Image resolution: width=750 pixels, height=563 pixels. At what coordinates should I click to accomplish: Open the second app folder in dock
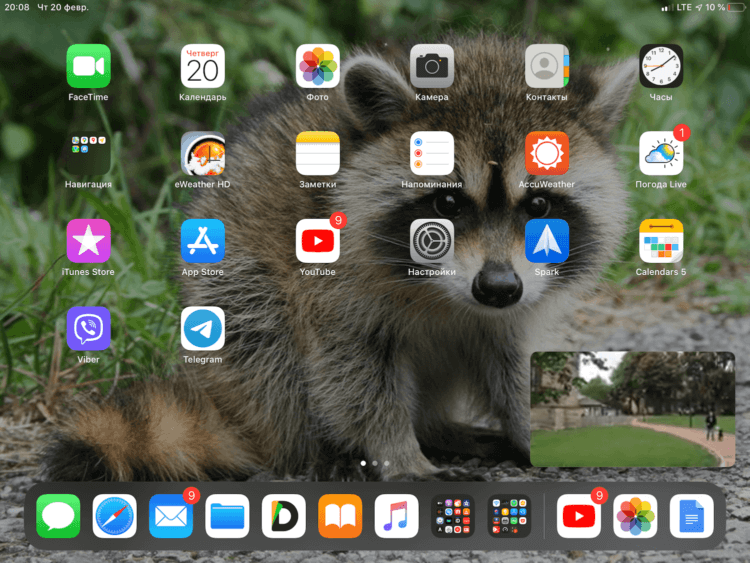pyautogui.click(x=509, y=516)
